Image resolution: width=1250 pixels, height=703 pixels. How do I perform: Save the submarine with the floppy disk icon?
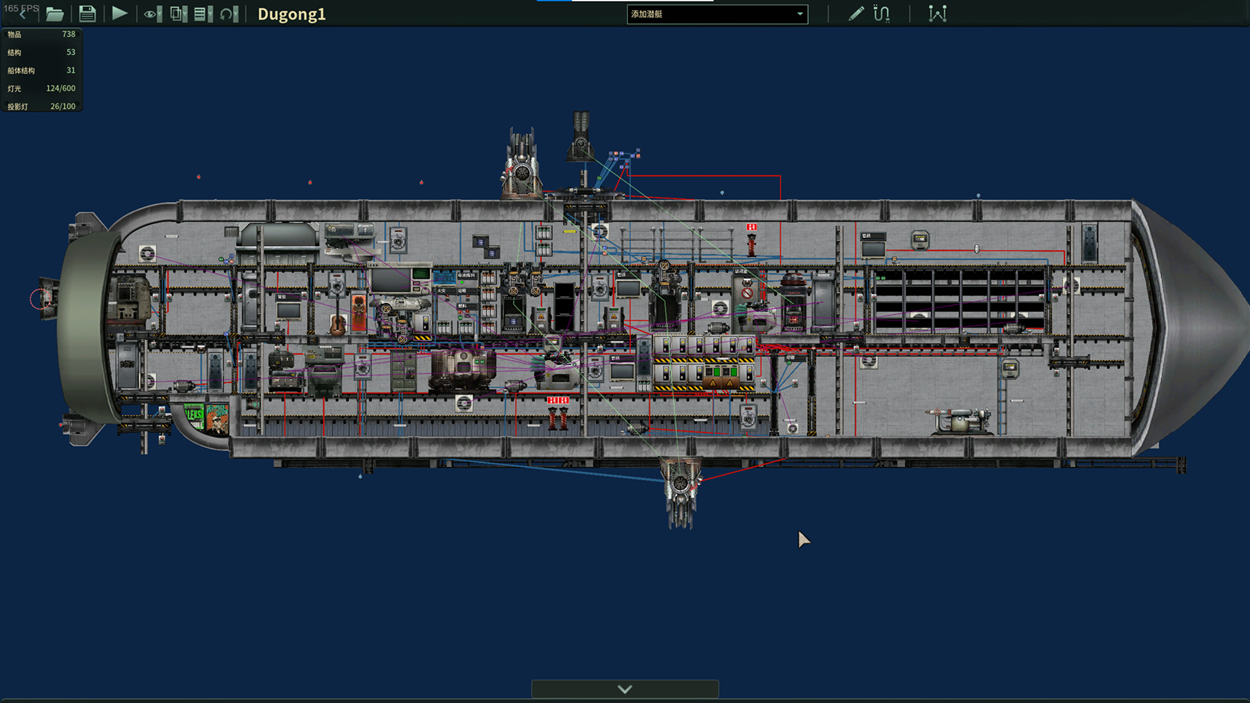[87, 14]
